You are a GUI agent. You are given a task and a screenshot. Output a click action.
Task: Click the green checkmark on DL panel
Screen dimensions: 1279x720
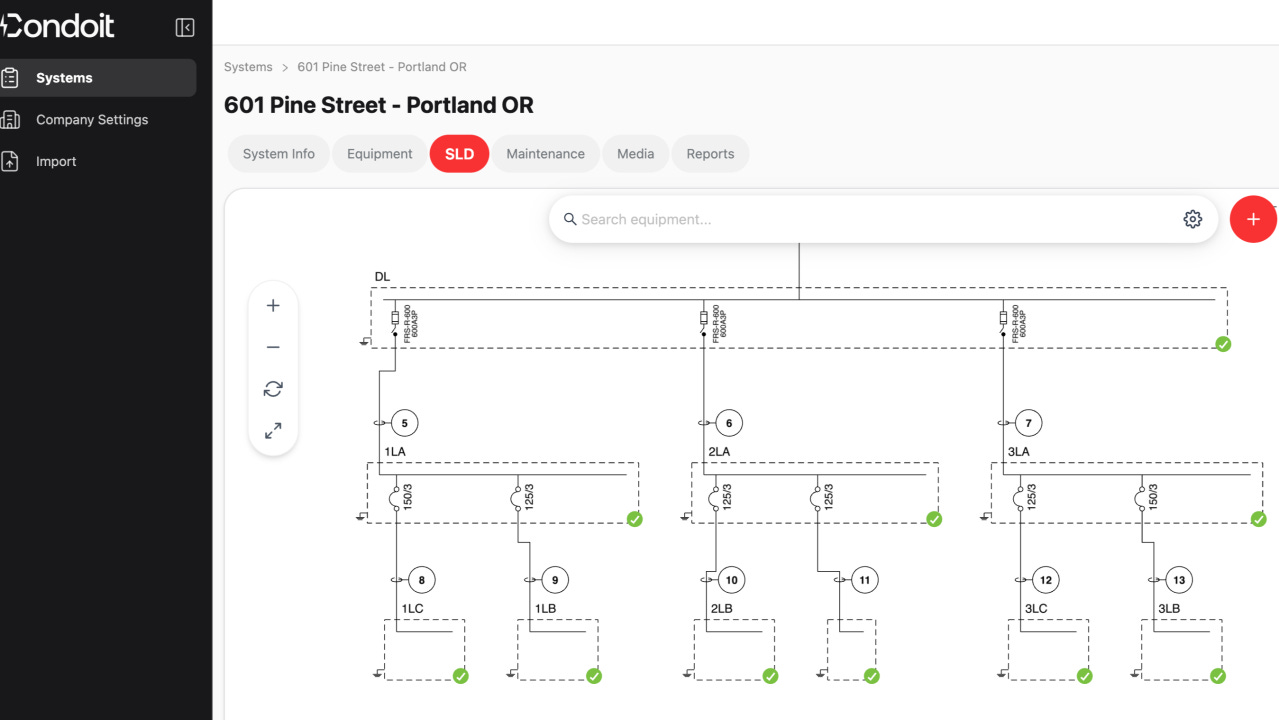[1223, 344]
